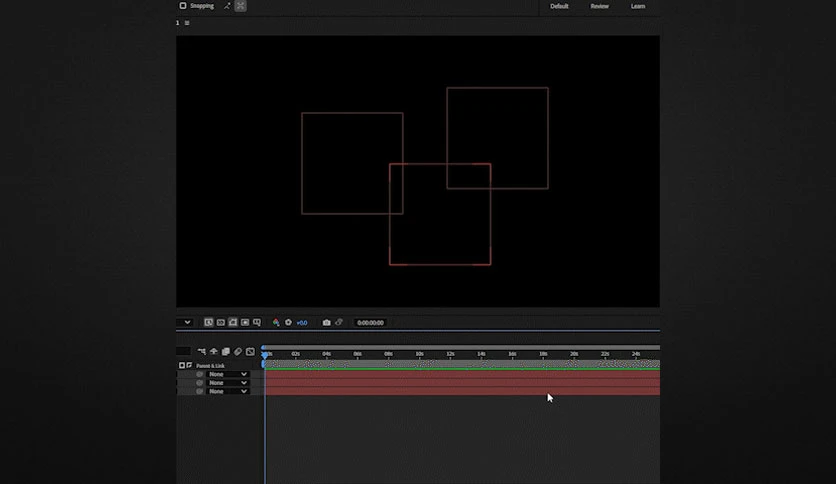This screenshot has height=484, width=836.
Task: Click the grid and guide options icon
Action: [x=257, y=322]
